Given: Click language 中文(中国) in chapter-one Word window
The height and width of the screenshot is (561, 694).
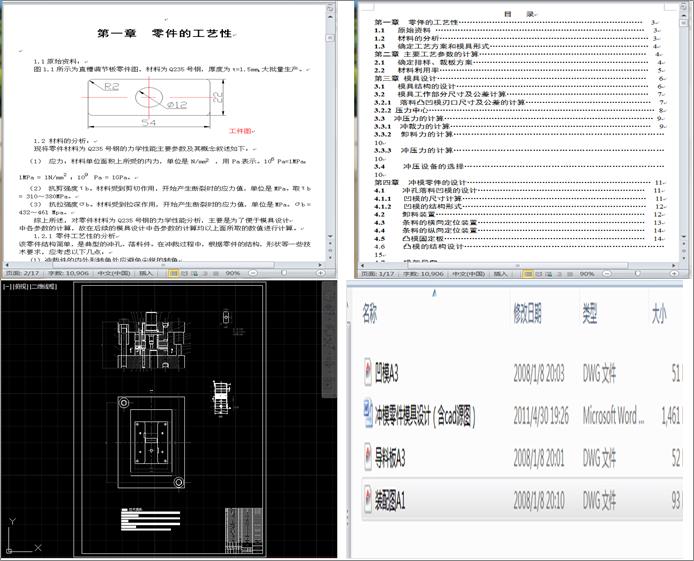Looking at the screenshot, I should 114,273.
